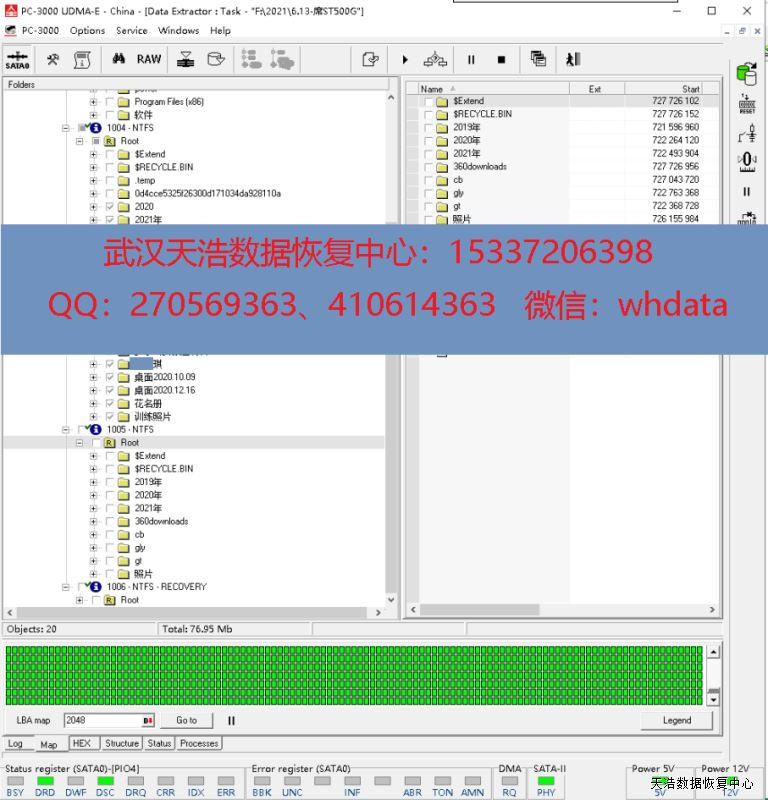Click the wrench and hammer utilities icon
768x800 pixels.
[x=53, y=60]
